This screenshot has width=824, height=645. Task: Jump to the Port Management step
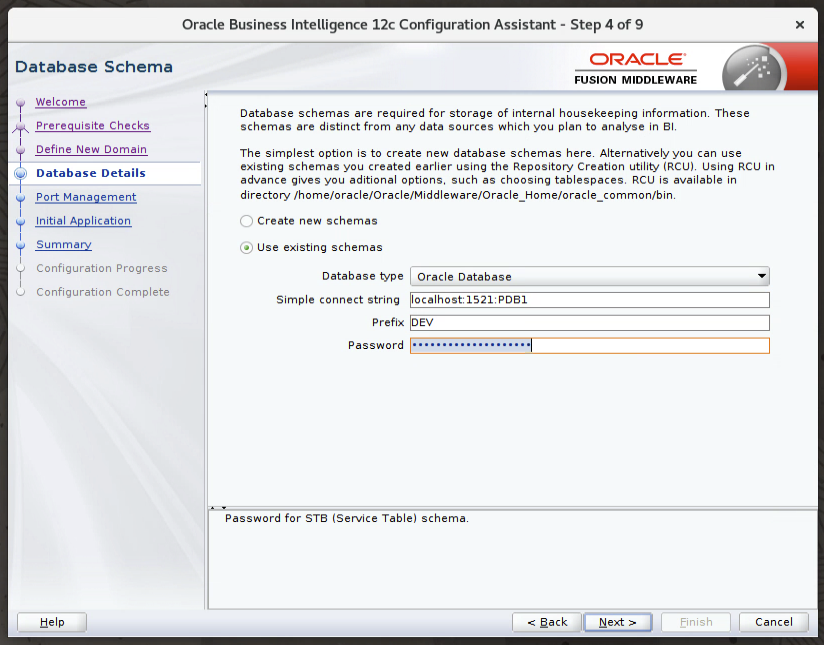click(x=86, y=197)
